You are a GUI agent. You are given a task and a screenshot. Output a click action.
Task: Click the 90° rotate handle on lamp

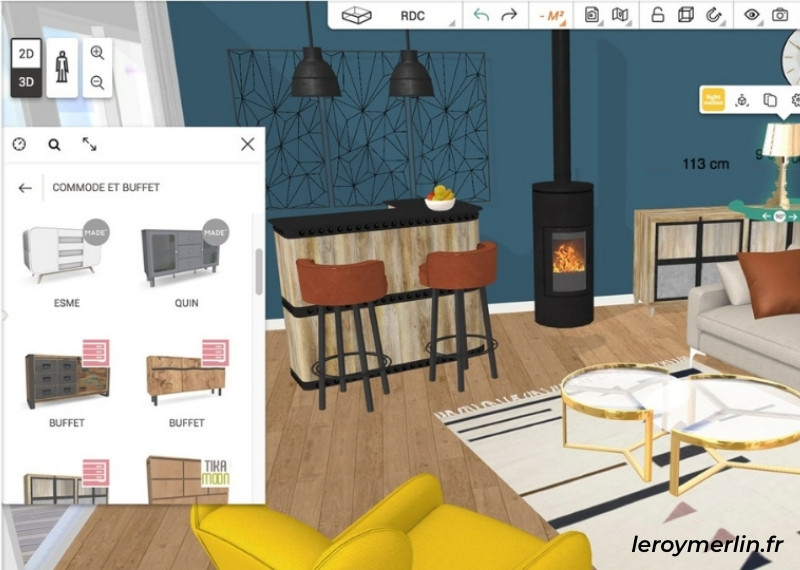pyautogui.click(x=779, y=216)
